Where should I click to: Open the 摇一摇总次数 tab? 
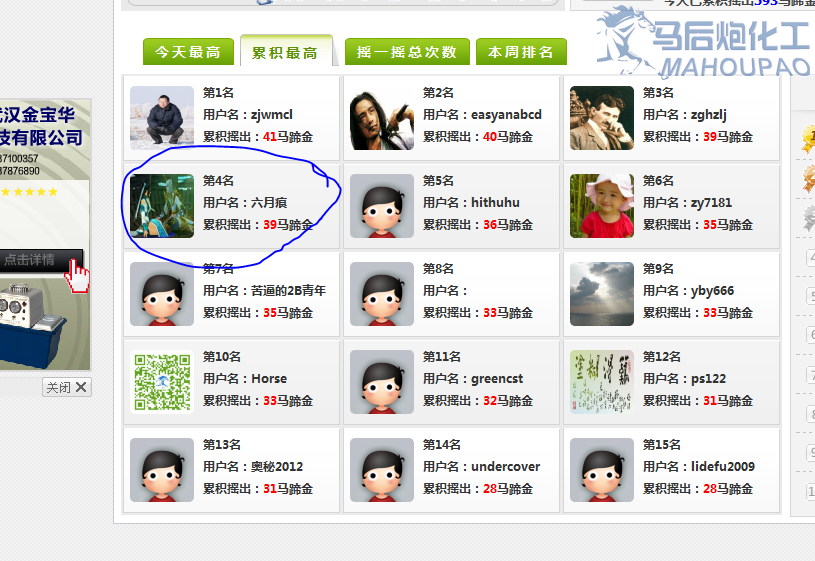(407, 51)
